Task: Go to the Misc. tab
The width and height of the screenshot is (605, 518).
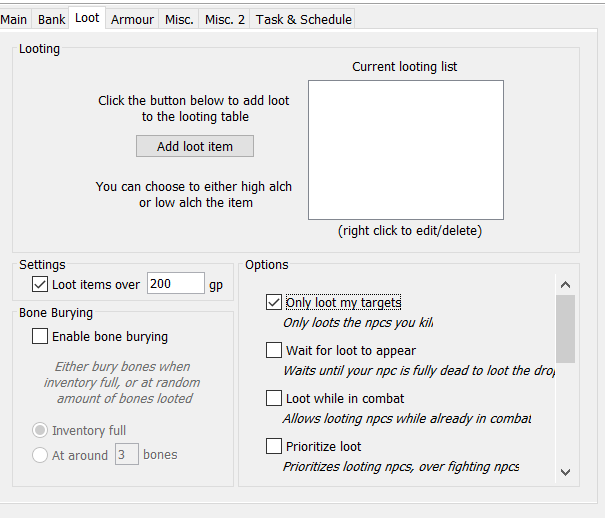Action: click(x=179, y=19)
